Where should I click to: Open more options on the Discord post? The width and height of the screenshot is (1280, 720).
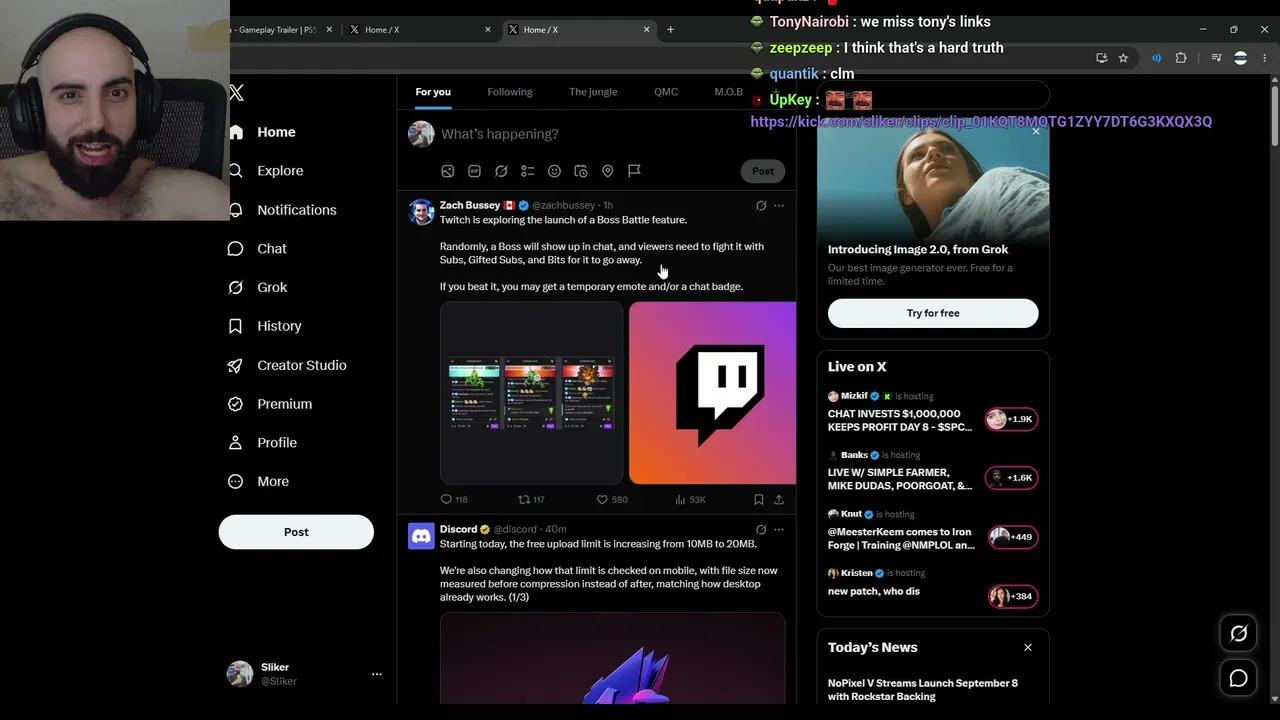(779, 530)
